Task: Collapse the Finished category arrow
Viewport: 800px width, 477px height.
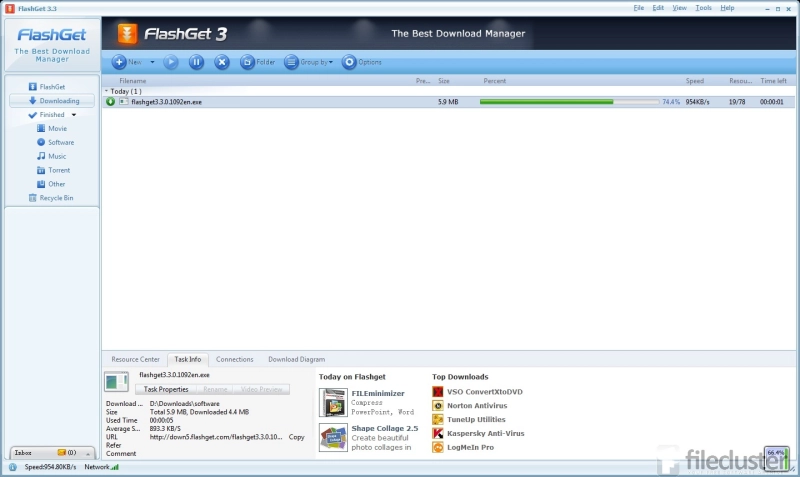Action: pyautogui.click(x=73, y=115)
